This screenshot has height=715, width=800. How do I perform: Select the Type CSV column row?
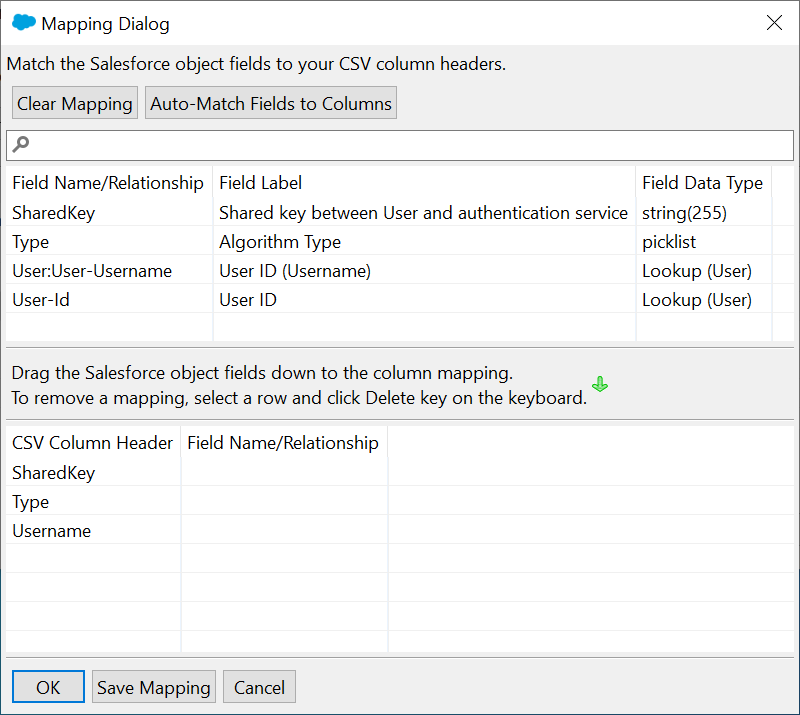pyautogui.click(x=30, y=502)
